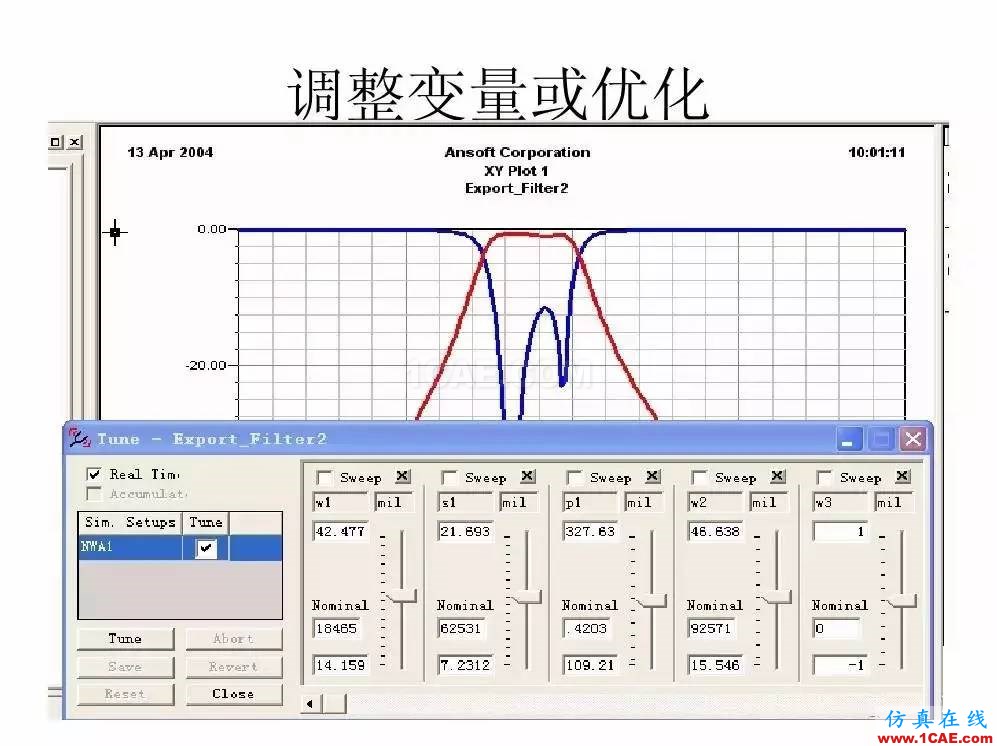Click the mil unit field for p1
Image resolution: width=997 pixels, height=746 pixels.
click(643, 502)
